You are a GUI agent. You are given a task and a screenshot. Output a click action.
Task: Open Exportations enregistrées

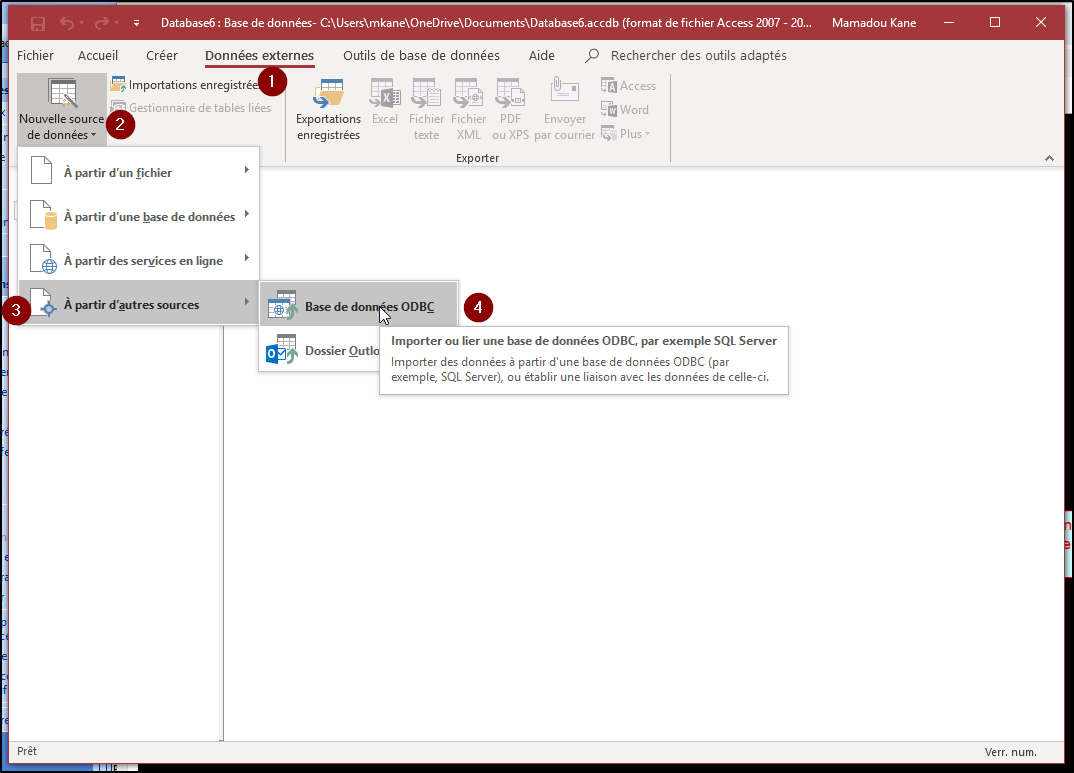pos(328,110)
